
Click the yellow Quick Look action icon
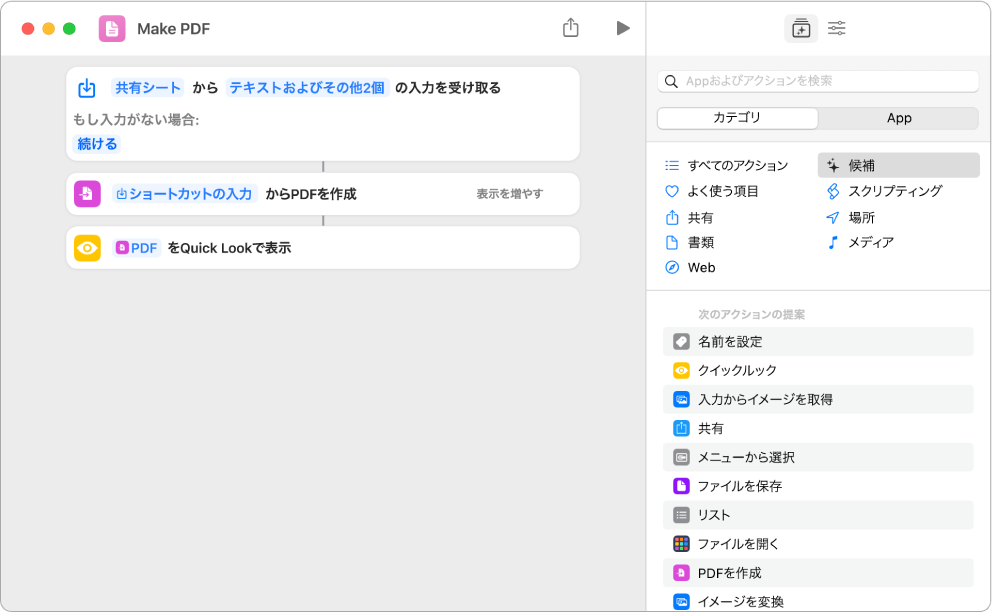tap(87, 248)
